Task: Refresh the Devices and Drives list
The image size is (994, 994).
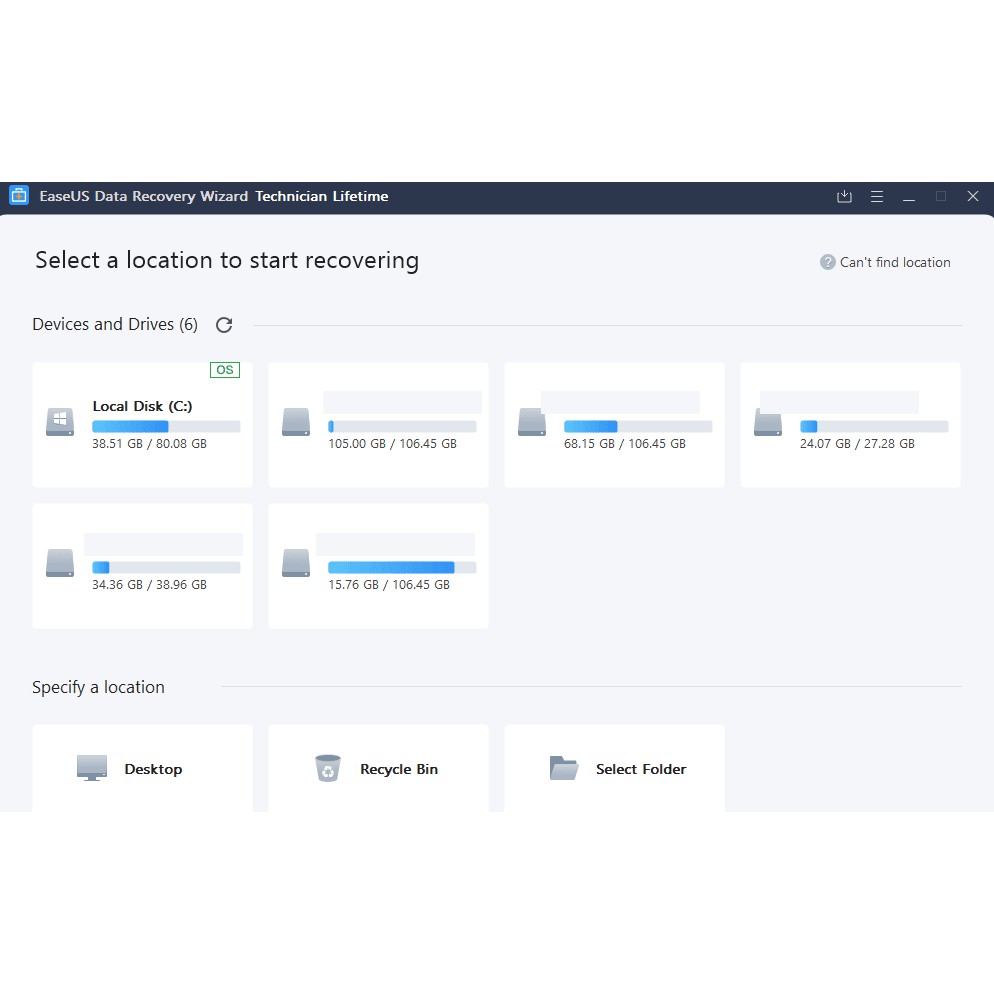Action: pyautogui.click(x=224, y=325)
